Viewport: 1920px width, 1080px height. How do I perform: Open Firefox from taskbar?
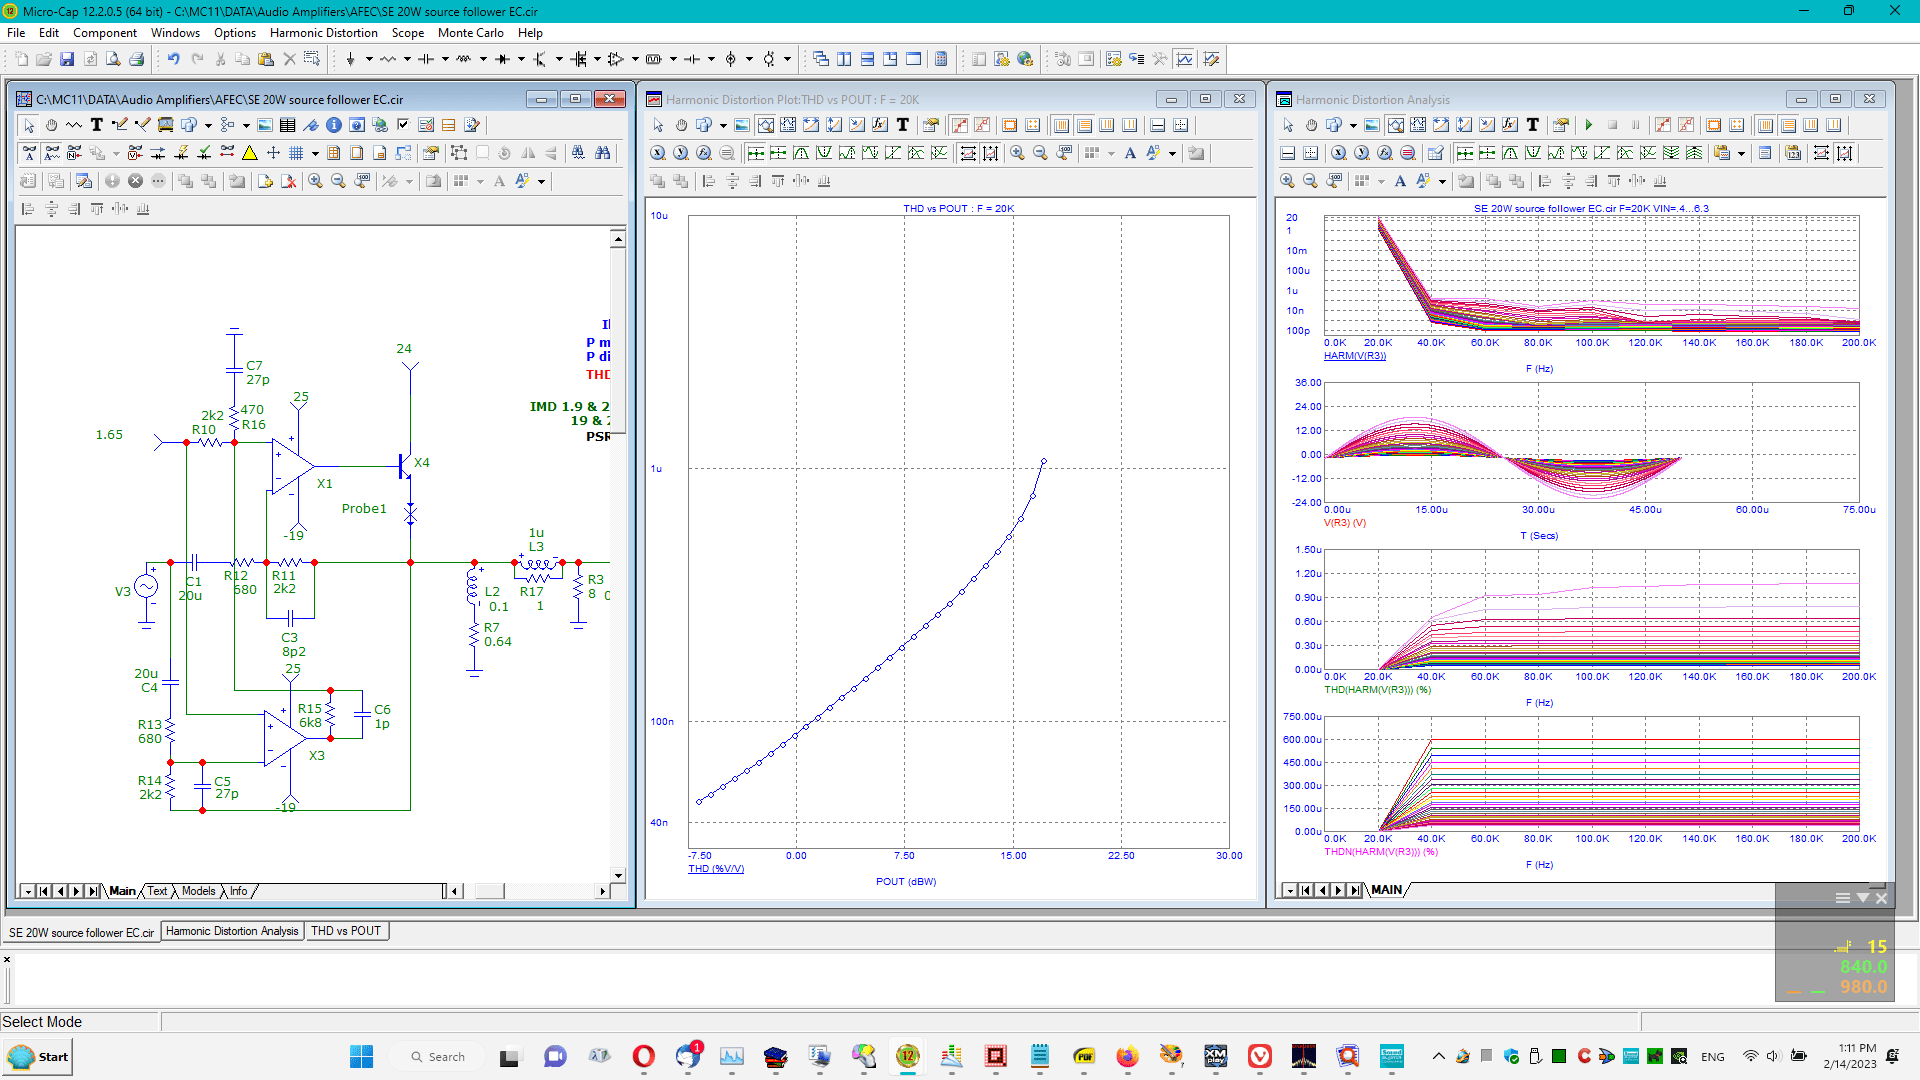point(1127,1056)
